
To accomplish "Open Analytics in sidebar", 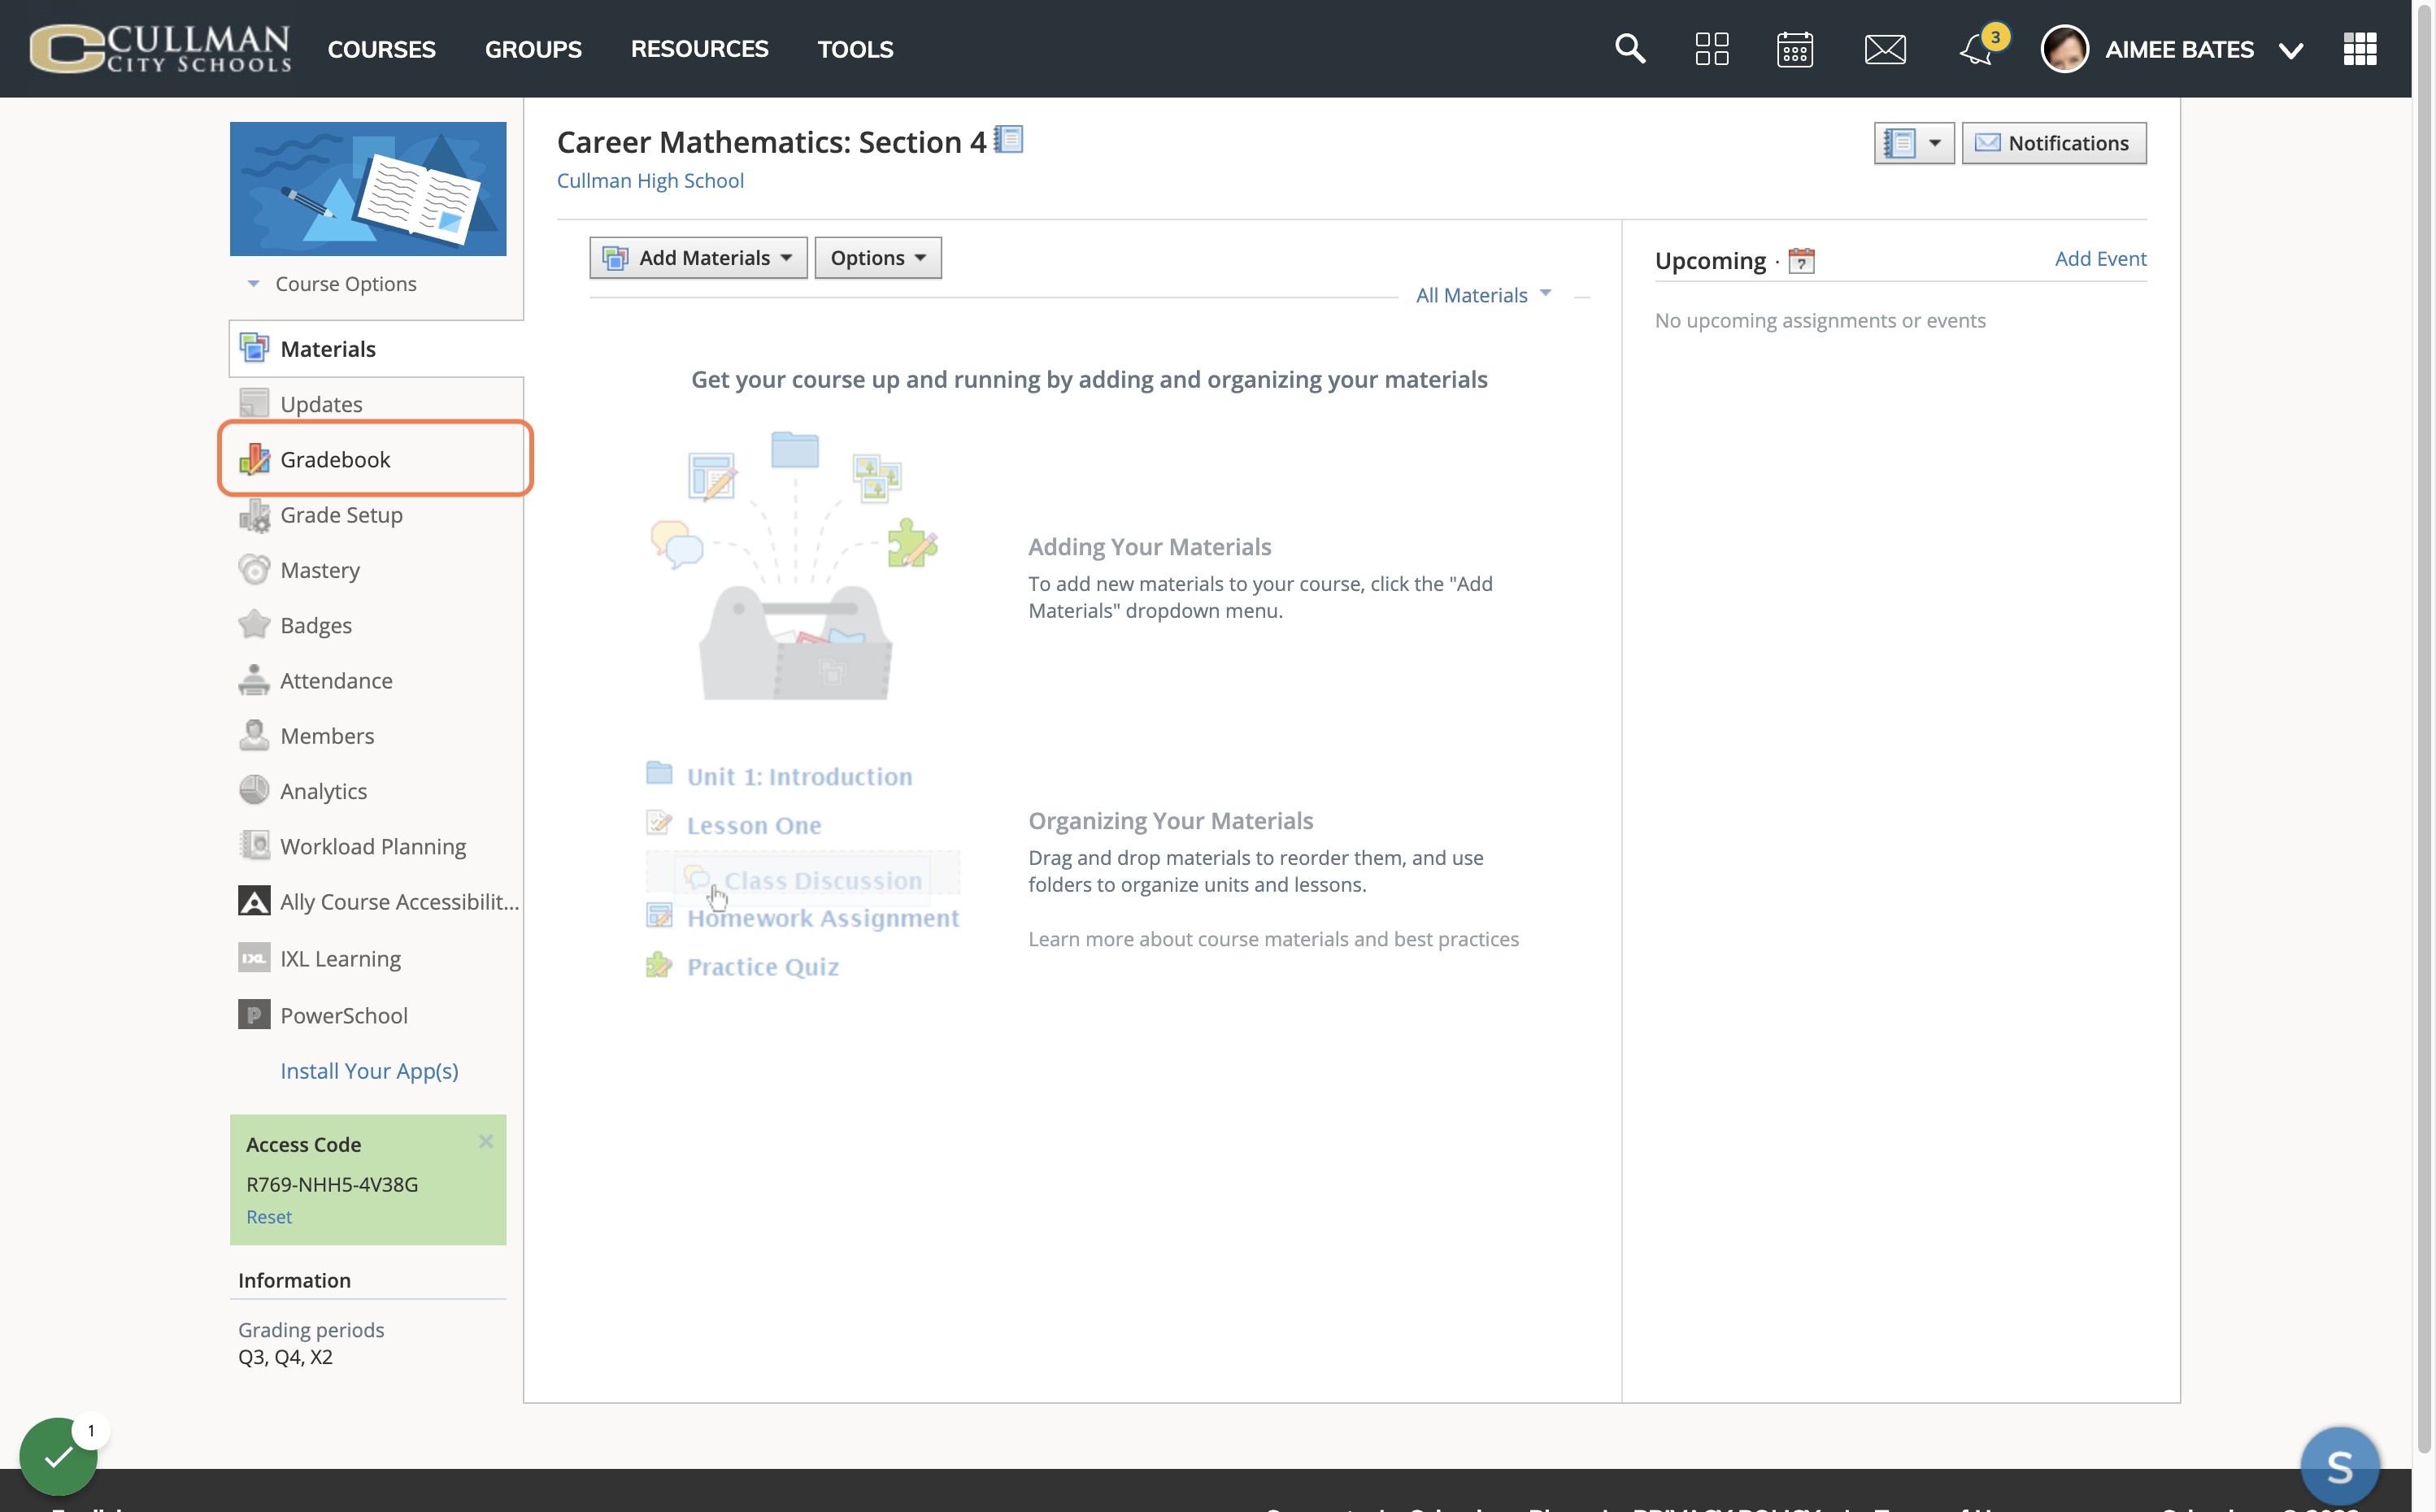I will (322, 791).
